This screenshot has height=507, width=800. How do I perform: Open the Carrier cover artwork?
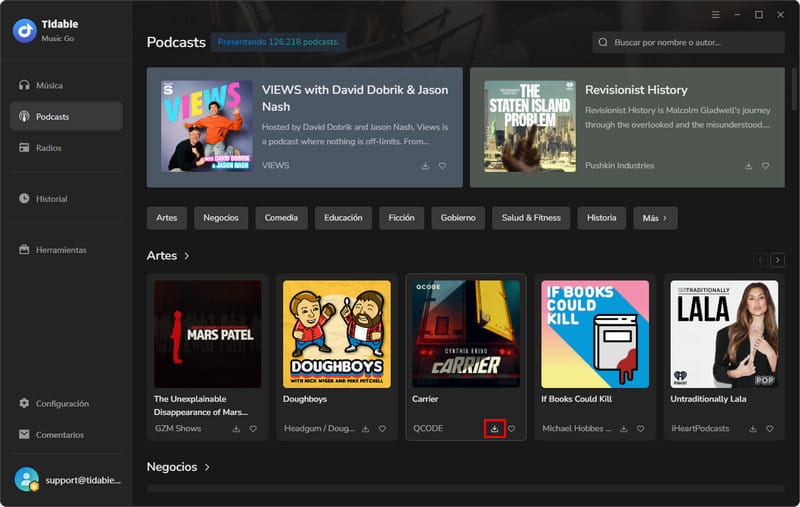[x=466, y=334]
